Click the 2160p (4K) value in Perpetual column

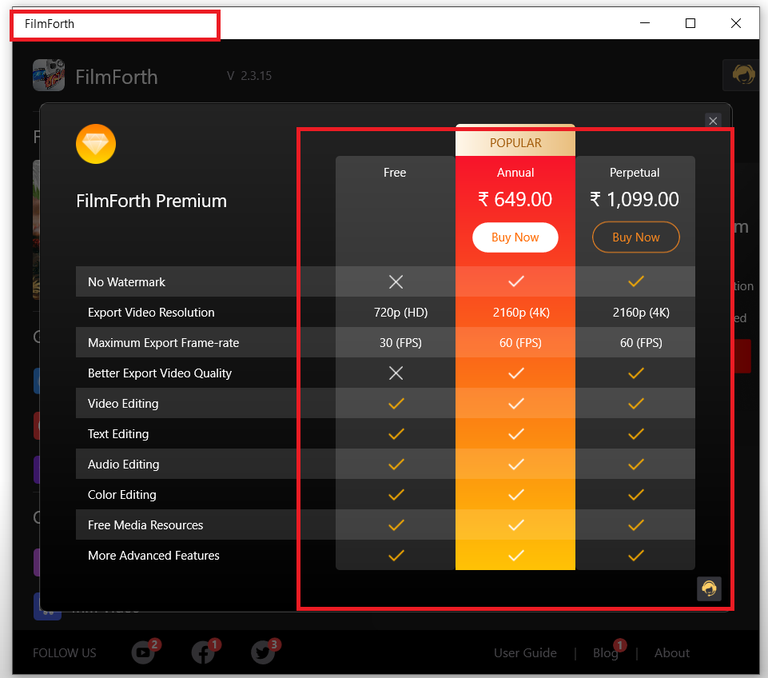tap(641, 313)
